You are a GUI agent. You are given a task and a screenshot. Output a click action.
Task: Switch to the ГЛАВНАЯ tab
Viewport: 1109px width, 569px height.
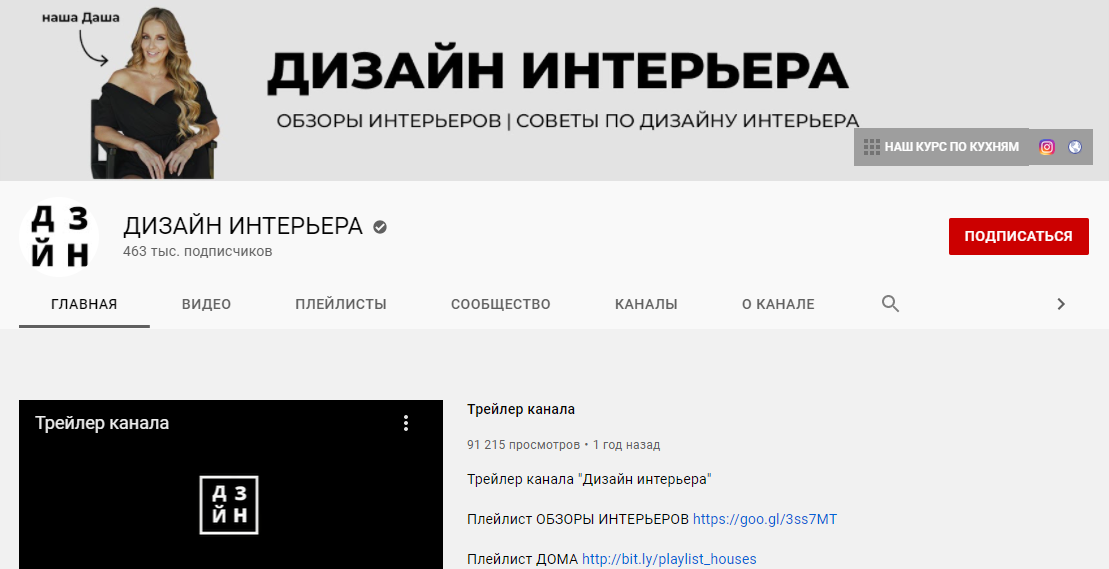pyautogui.click(x=84, y=304)
